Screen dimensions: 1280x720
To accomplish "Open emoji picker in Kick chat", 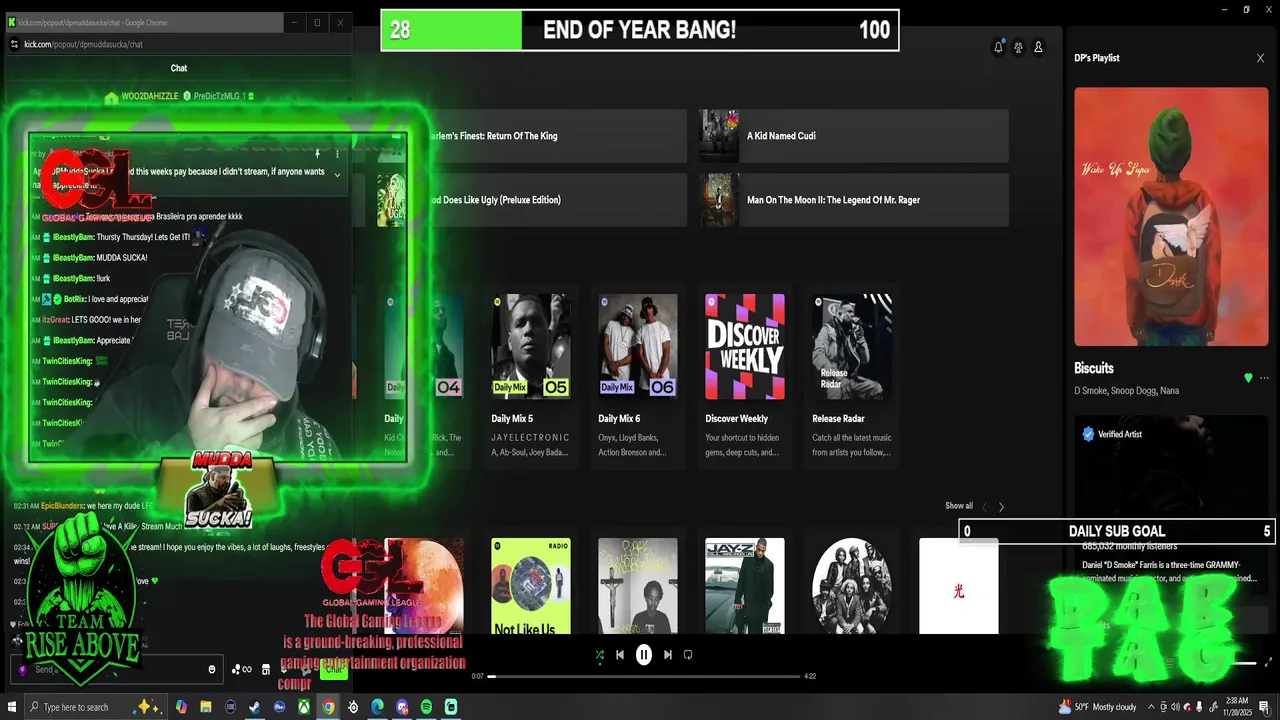I will (212, 669).
